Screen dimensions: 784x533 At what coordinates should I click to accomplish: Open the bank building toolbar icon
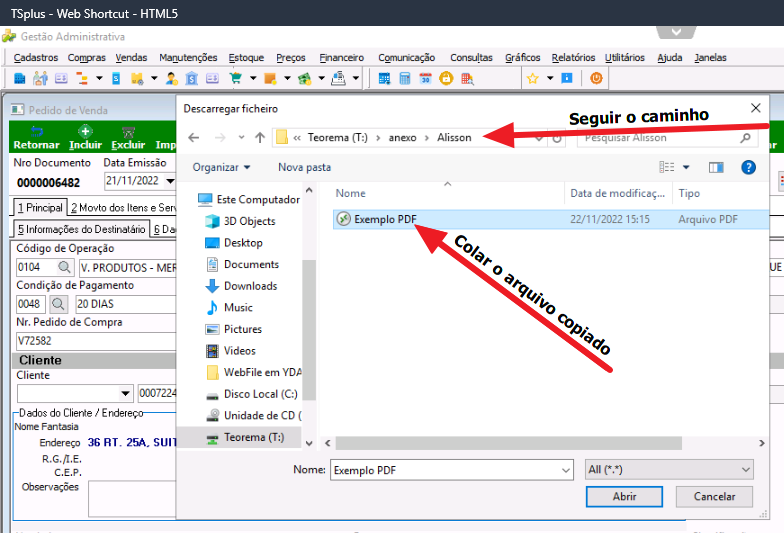point(192,78)
